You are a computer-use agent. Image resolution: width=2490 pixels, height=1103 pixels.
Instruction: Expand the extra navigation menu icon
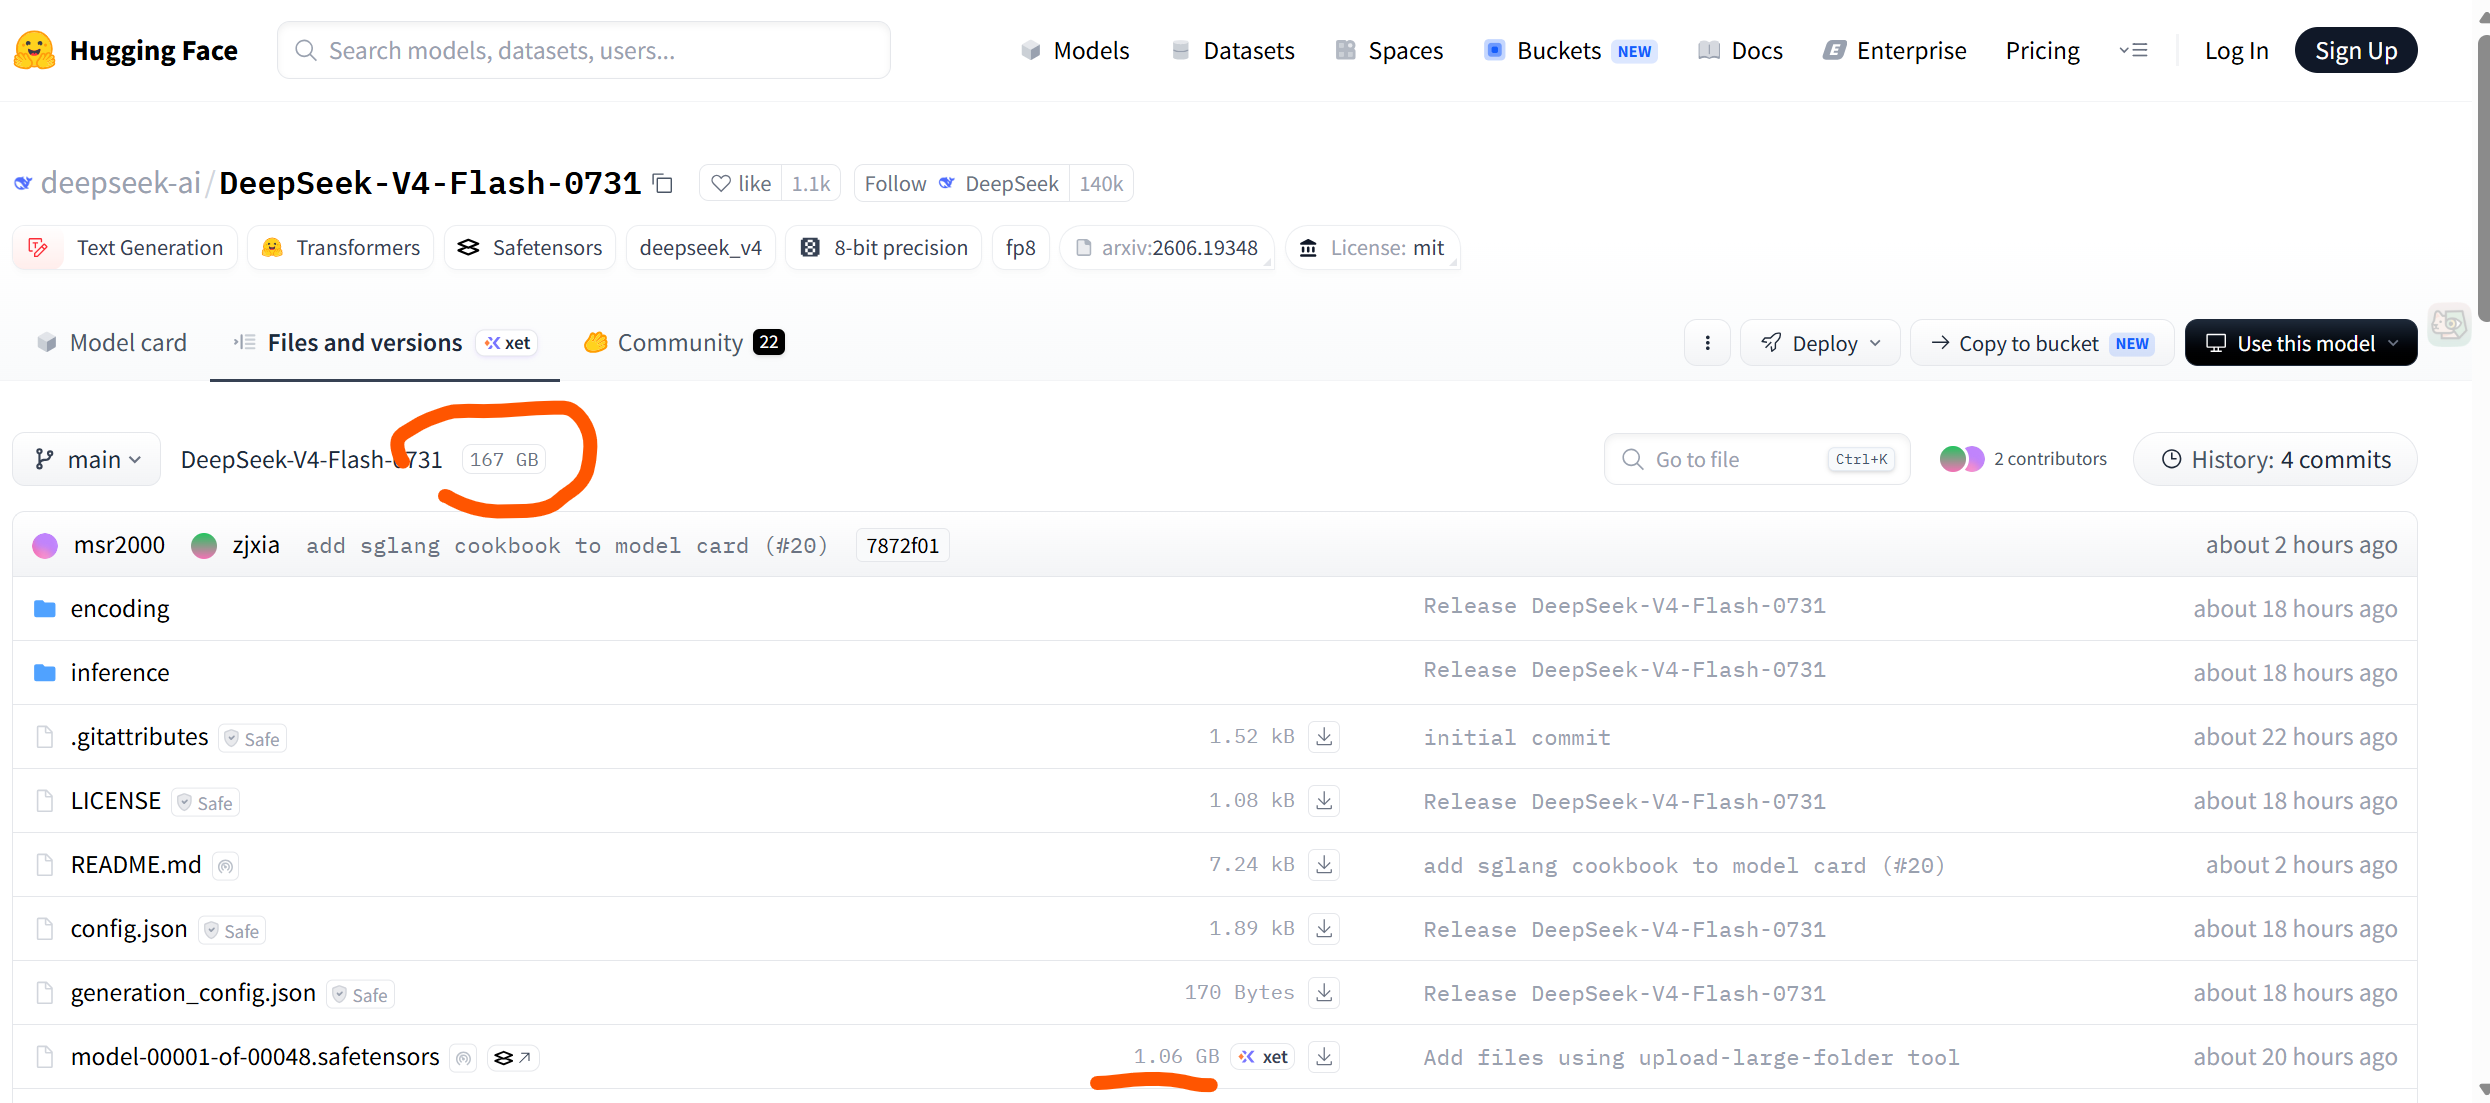pyautogui.click(x=2133, y=50)
